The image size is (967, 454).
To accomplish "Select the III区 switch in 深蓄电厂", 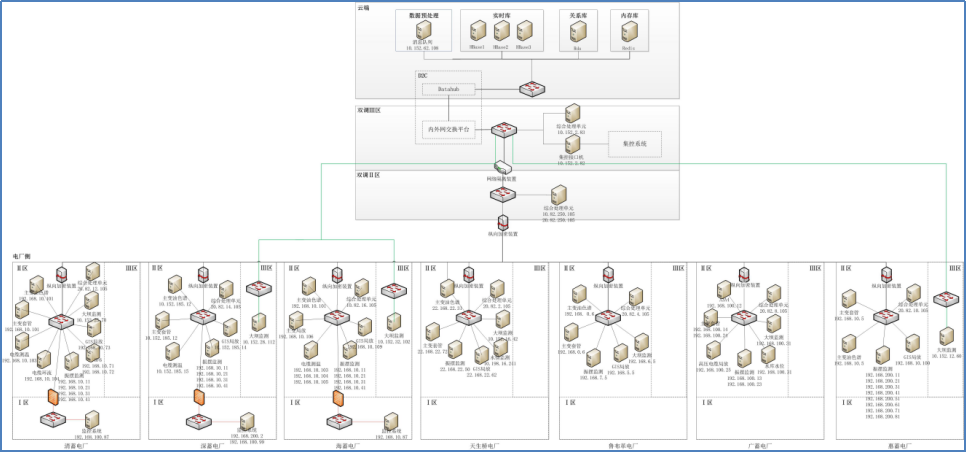I will [258, 288].
